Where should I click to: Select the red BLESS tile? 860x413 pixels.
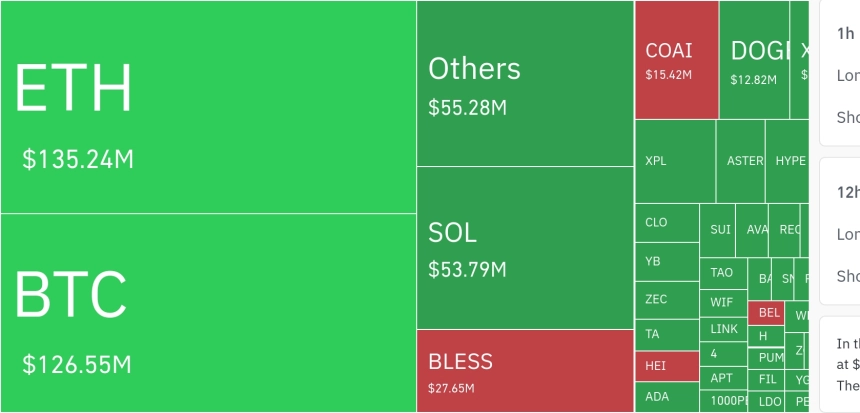pyautogui.click(x=525, y=370)
